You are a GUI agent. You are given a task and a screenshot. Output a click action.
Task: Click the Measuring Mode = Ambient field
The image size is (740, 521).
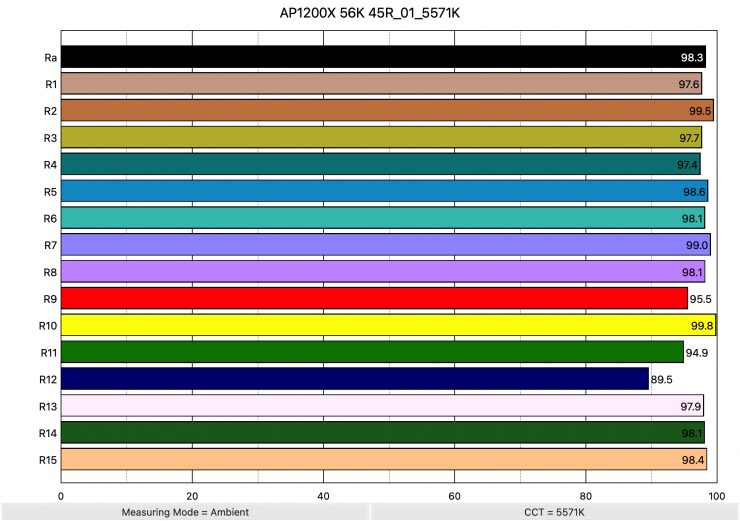[x=184, y=512]
